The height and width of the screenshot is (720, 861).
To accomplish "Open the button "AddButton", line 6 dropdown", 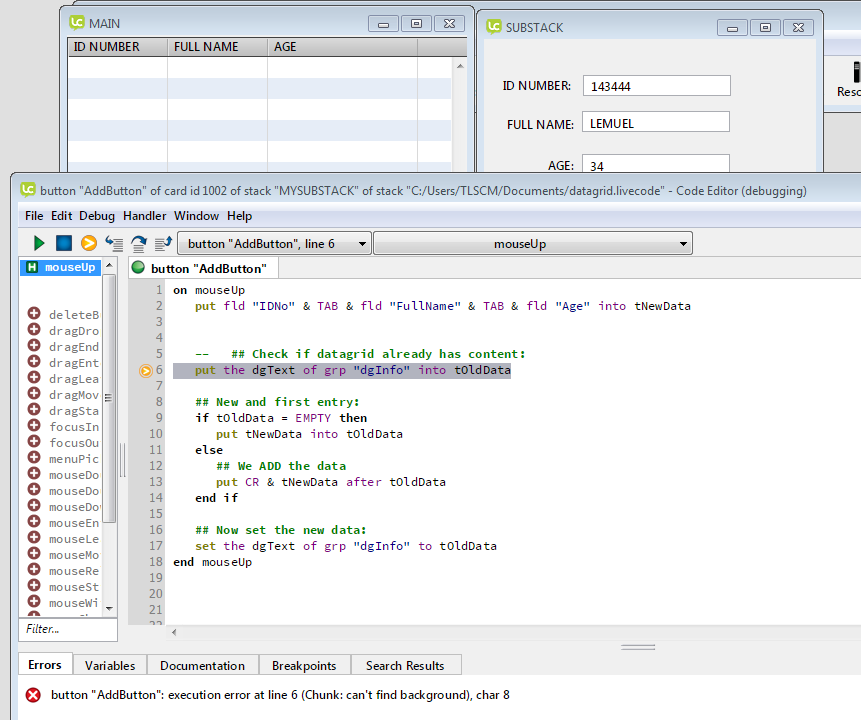I will [274, 243].
